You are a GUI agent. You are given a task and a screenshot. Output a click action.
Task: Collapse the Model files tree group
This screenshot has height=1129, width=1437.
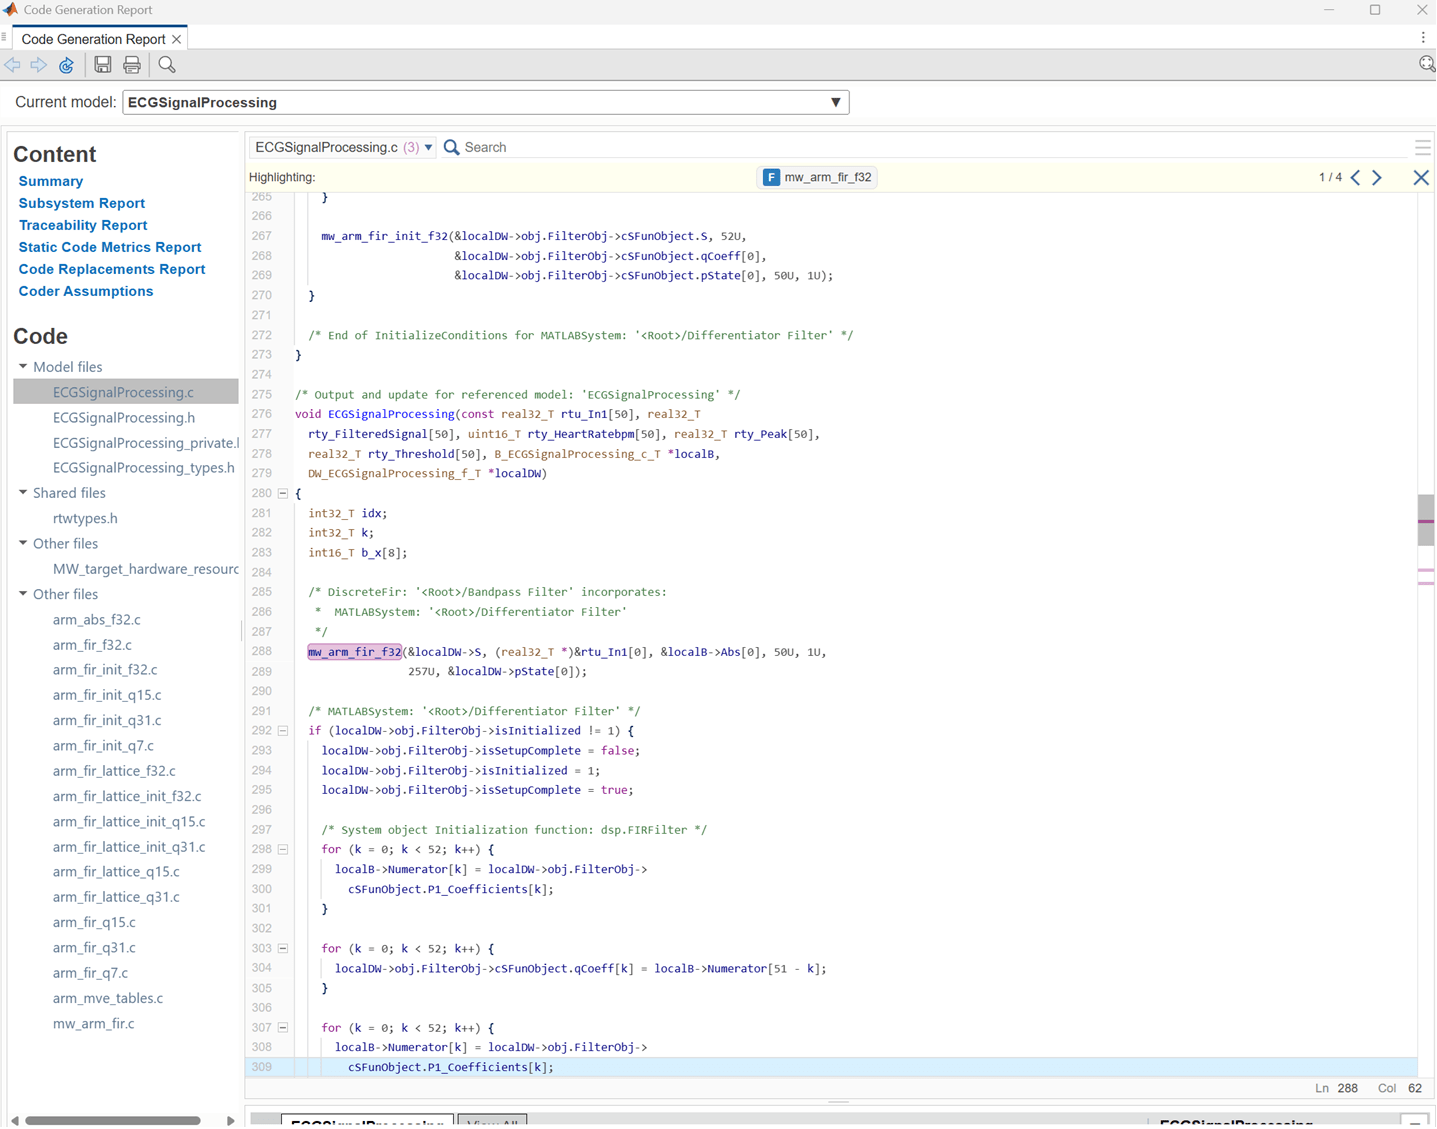click(x=23, y=367)
